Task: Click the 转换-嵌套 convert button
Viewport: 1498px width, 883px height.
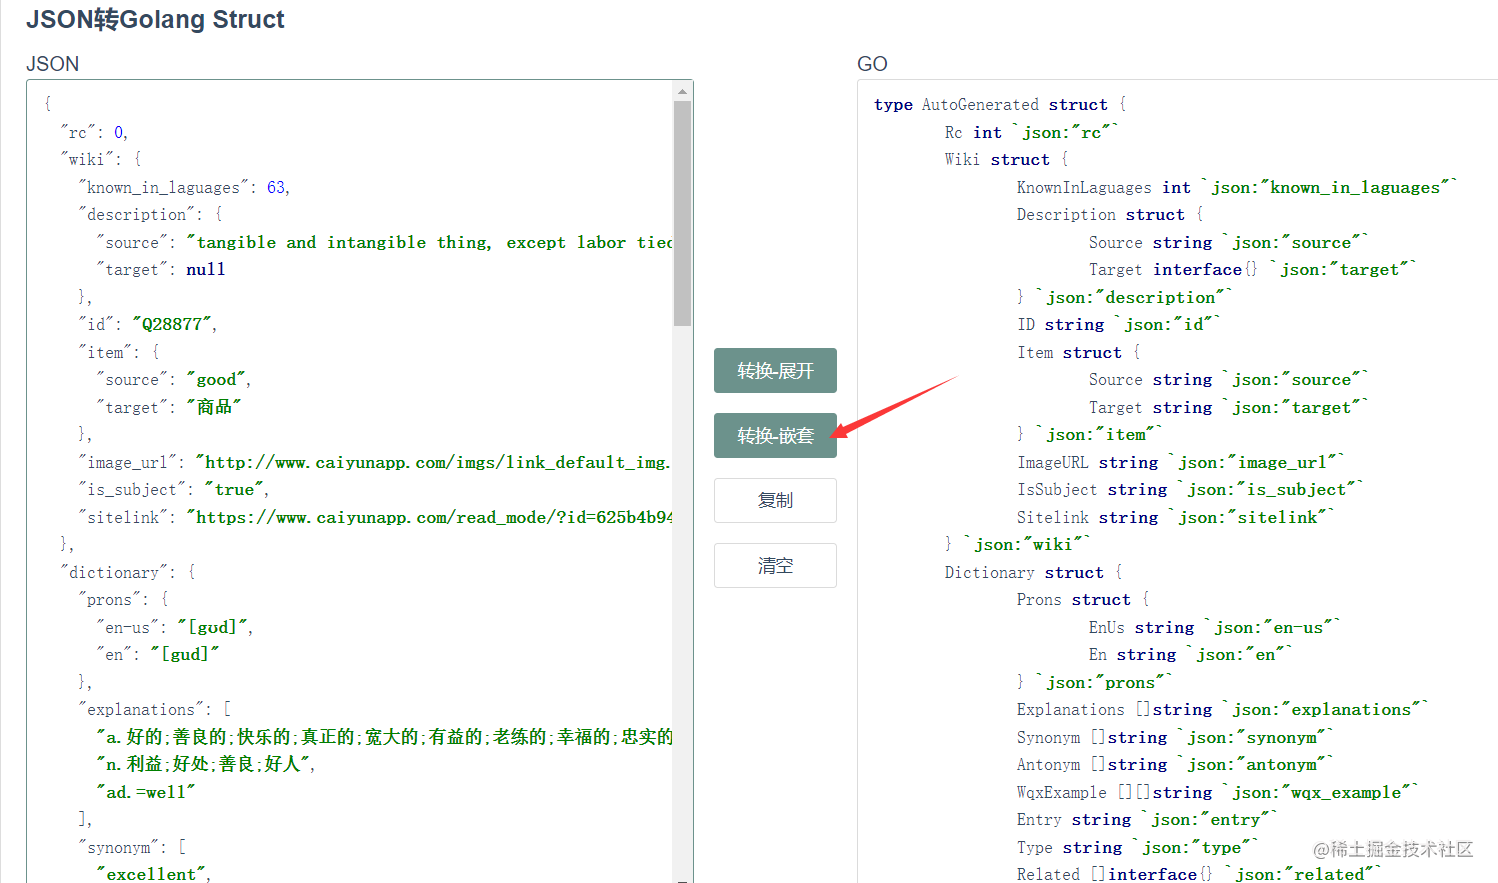Action: [775, 436]
